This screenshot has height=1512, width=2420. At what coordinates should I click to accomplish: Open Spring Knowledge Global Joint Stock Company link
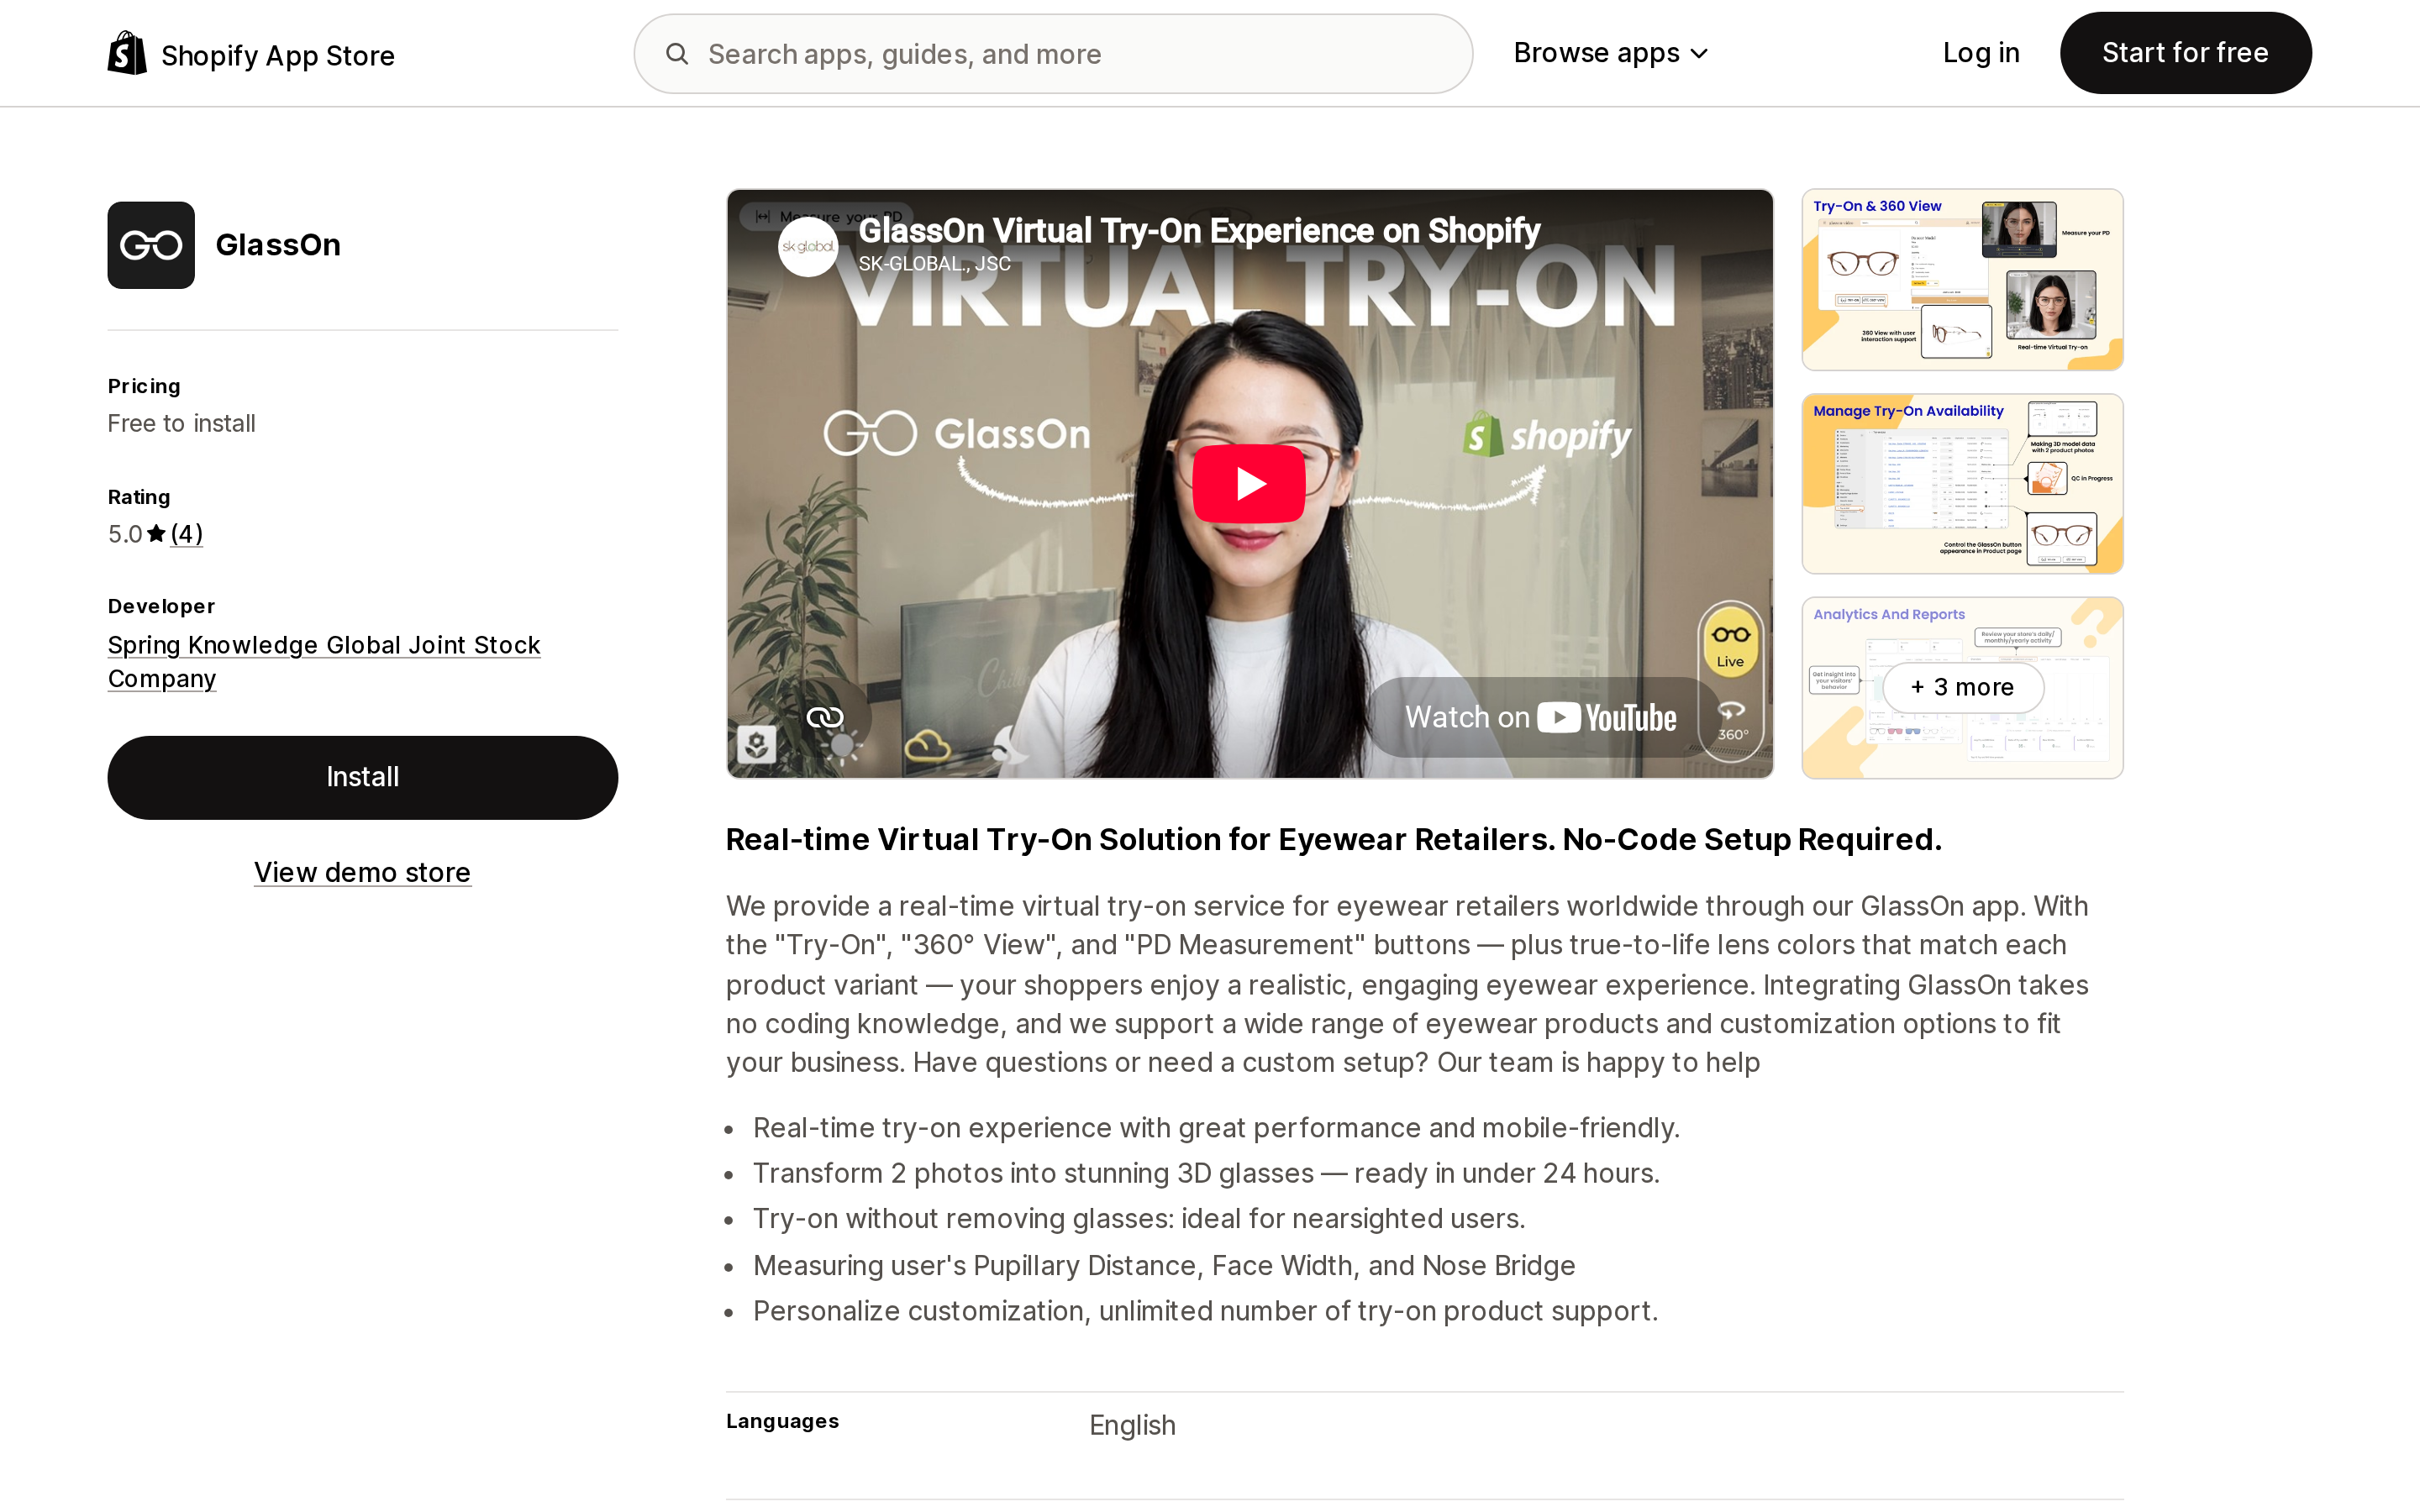tap(324, 661)
